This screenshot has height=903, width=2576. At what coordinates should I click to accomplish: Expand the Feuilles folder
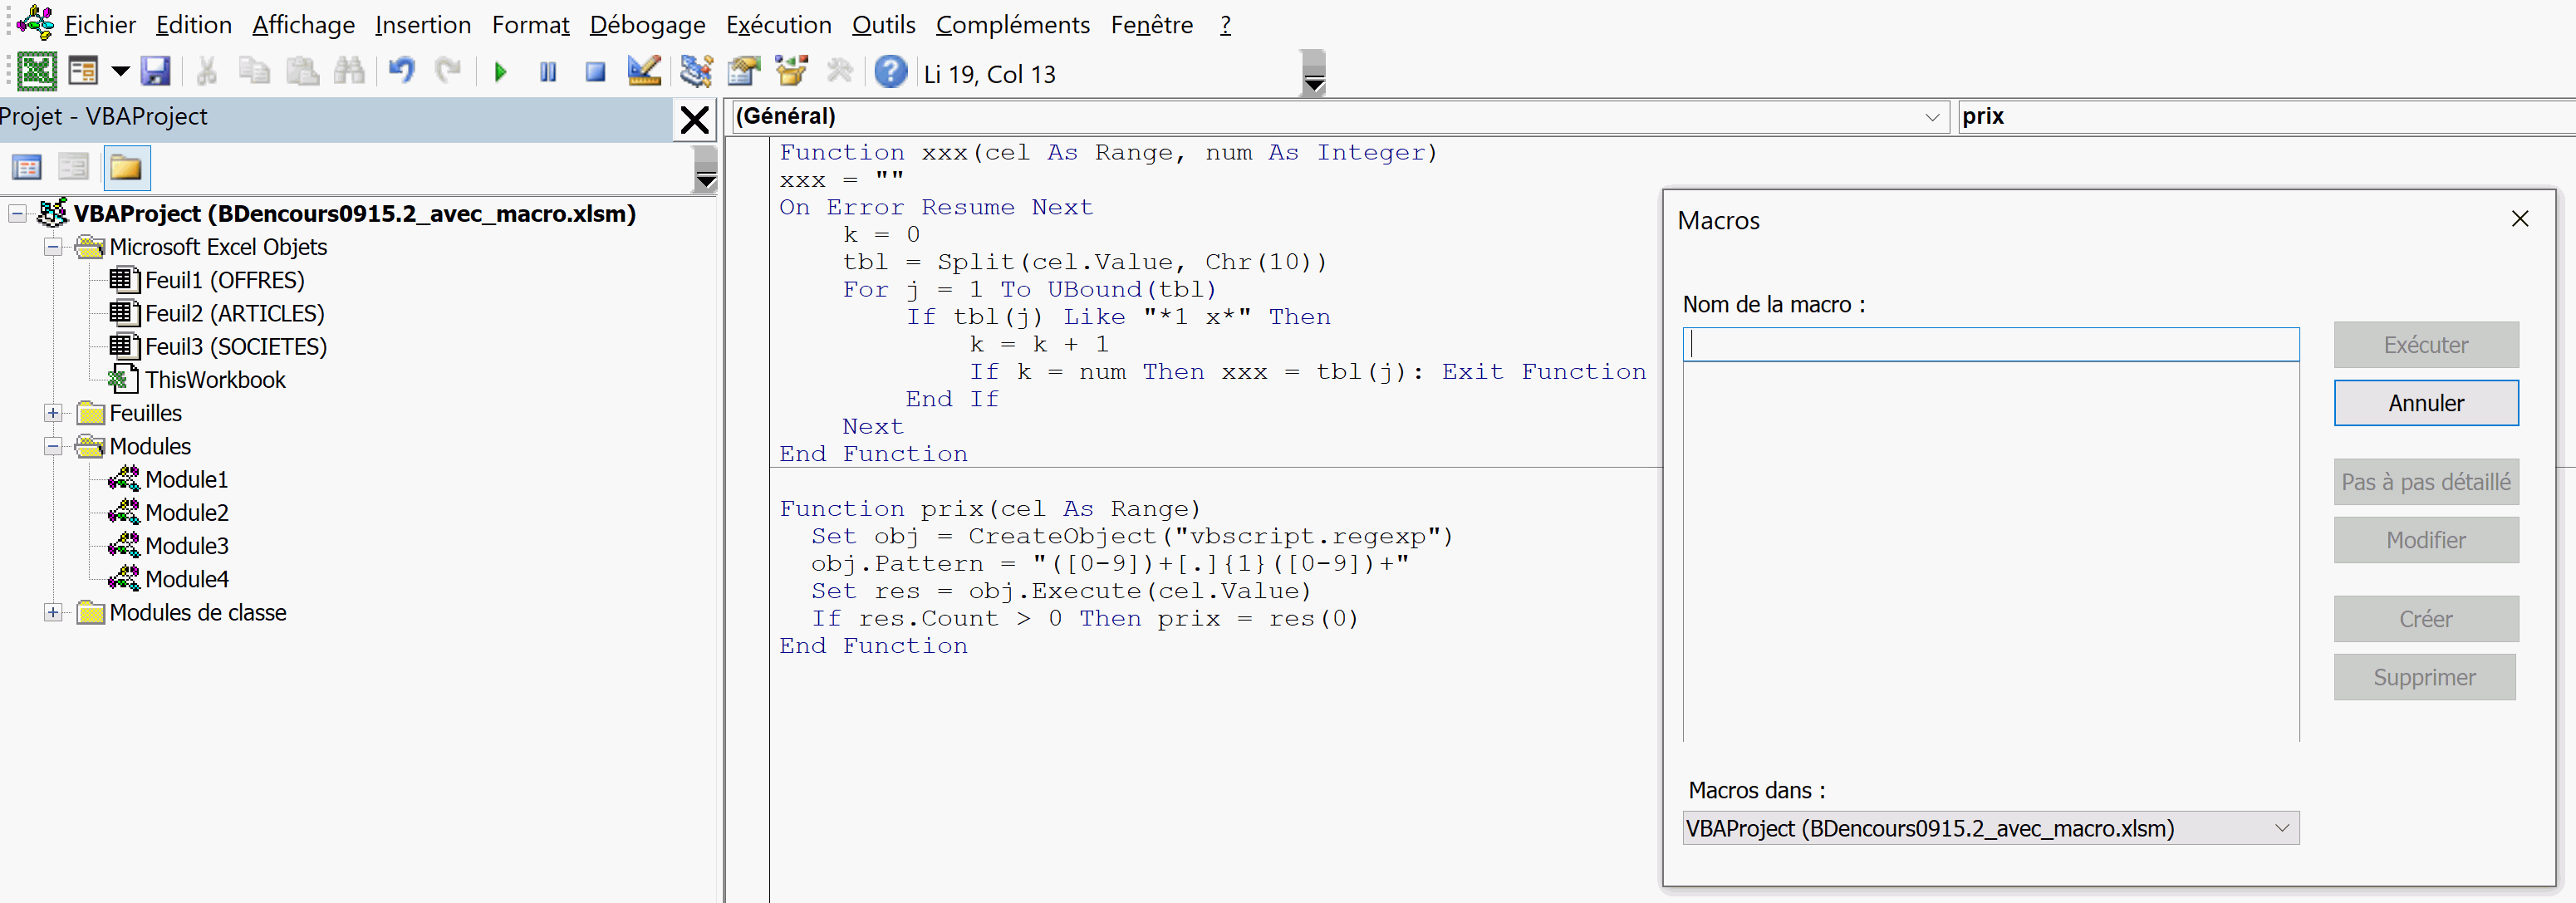[53, 414]
